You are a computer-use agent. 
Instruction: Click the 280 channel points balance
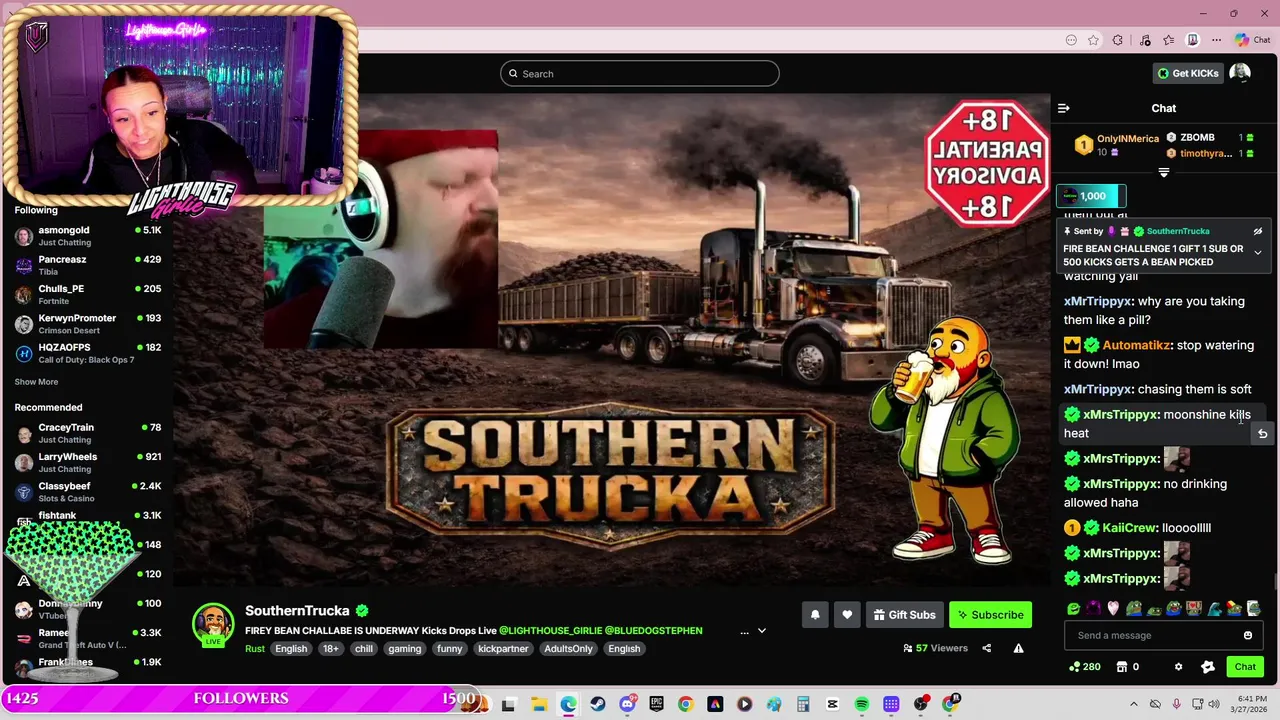pyautogui.click(x=1085, y=667)
